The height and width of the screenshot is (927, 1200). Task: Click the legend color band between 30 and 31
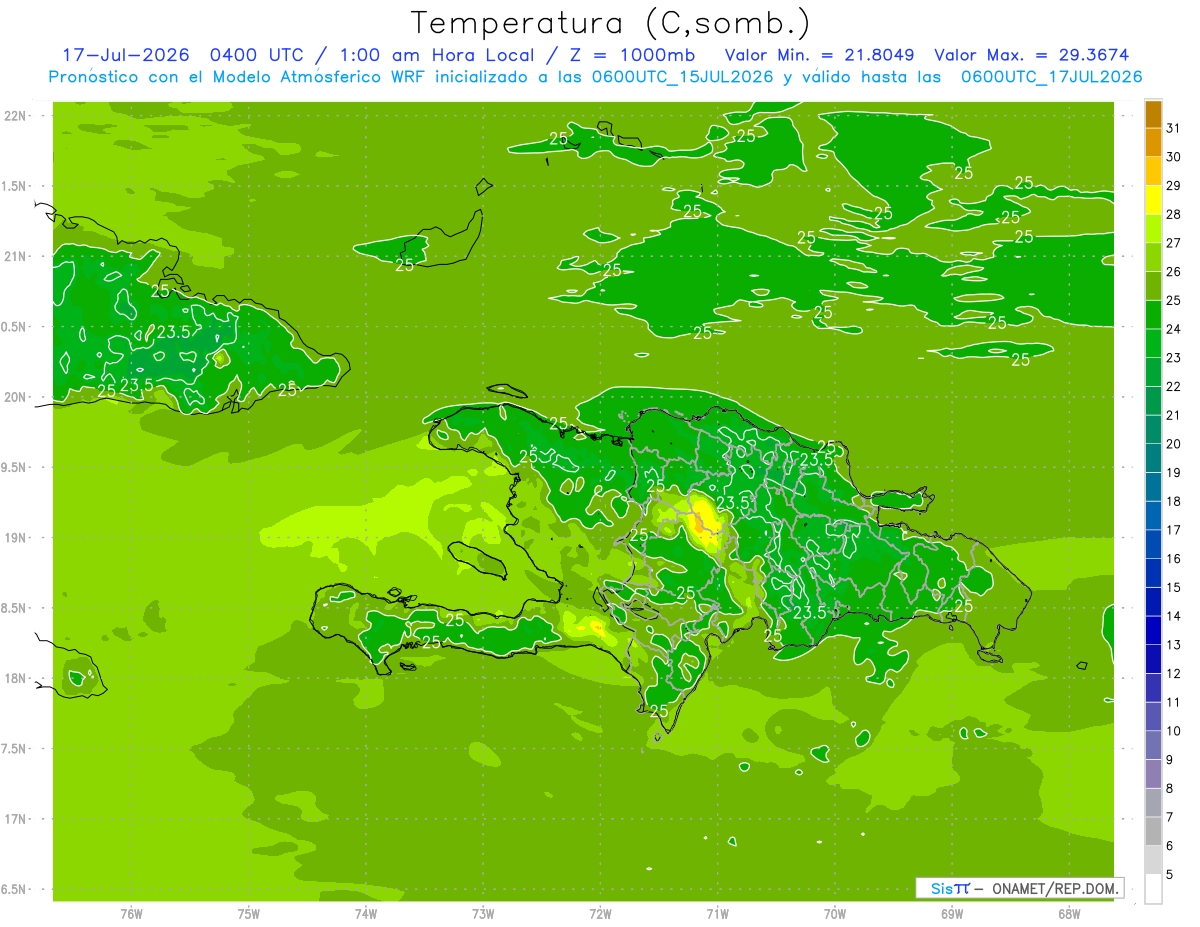coord(1153,142)
